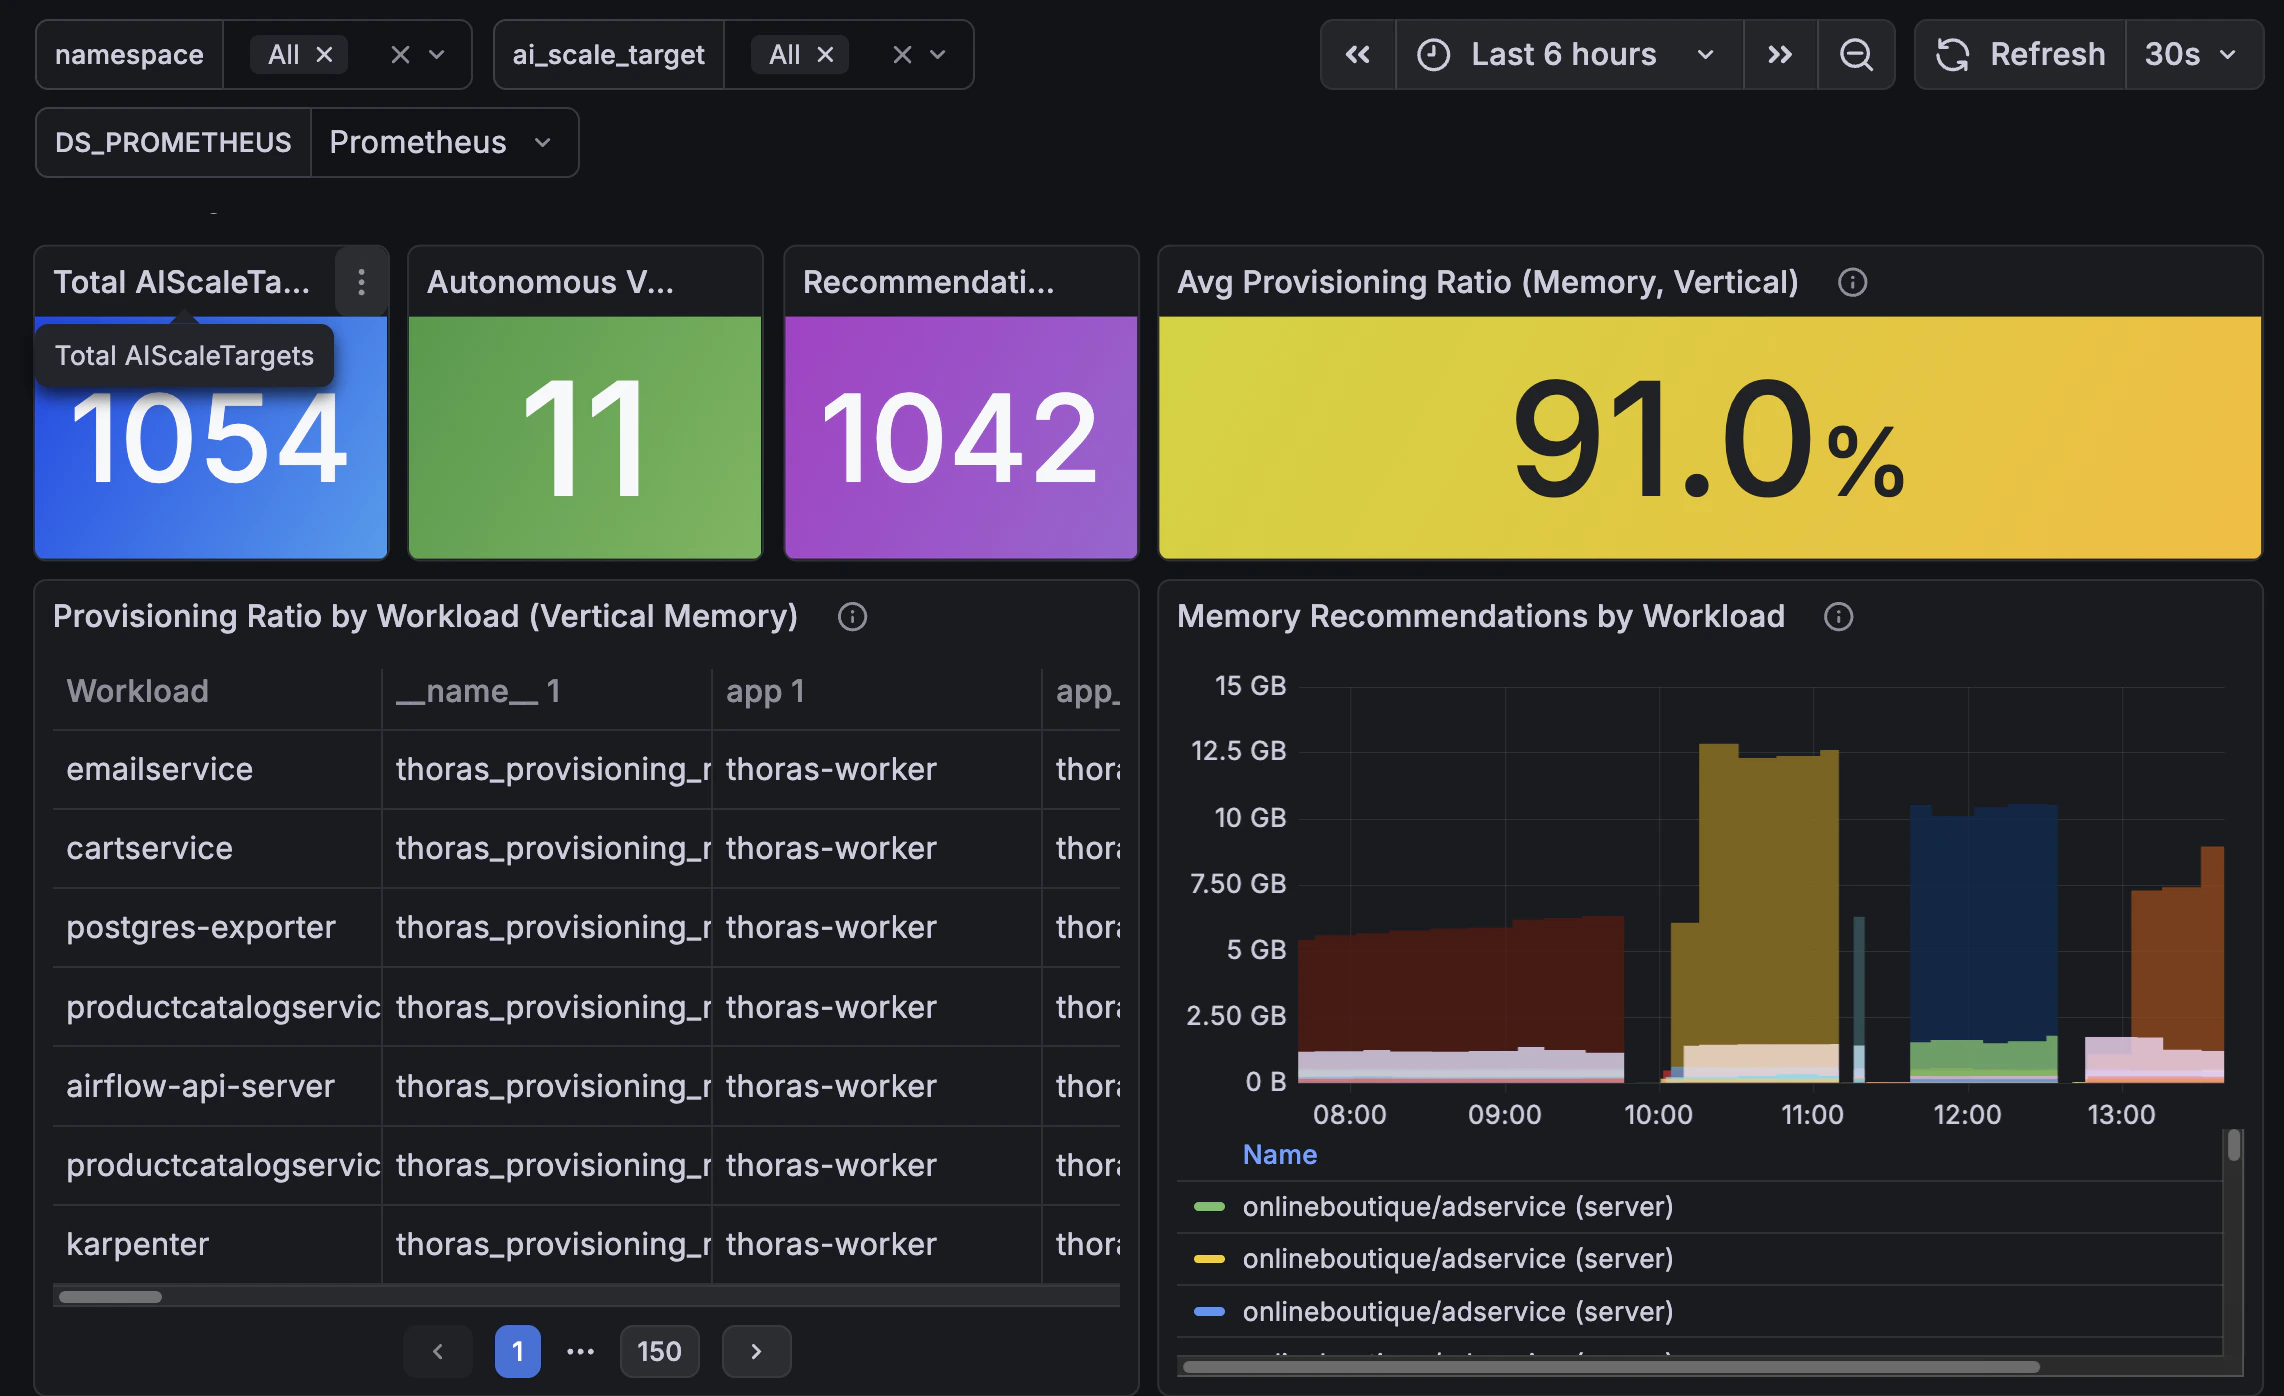Open the Total AIScaleTargets panel menu
This screenshot has width=2284, height=1396.
click(x=360, y=282)
